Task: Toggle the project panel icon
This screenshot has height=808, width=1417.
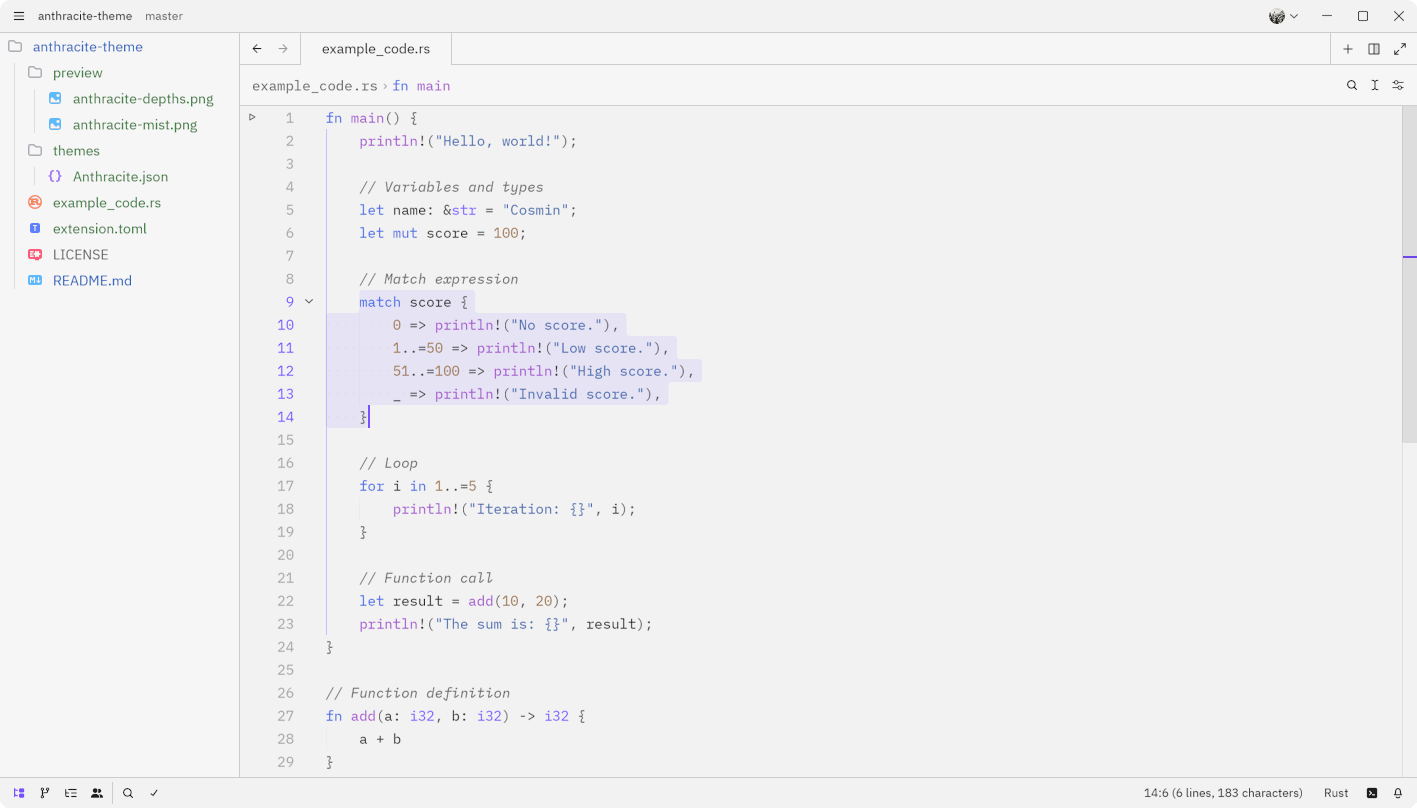Action: tap(19, 793)
